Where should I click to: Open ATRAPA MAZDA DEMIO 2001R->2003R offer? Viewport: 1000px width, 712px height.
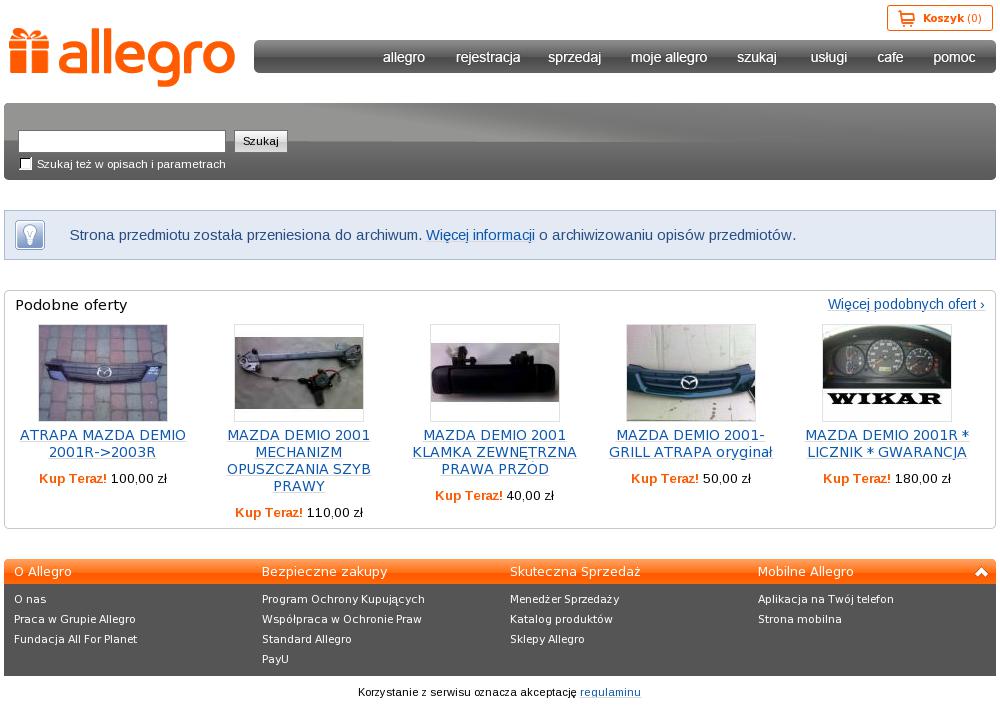pos(103,443)
